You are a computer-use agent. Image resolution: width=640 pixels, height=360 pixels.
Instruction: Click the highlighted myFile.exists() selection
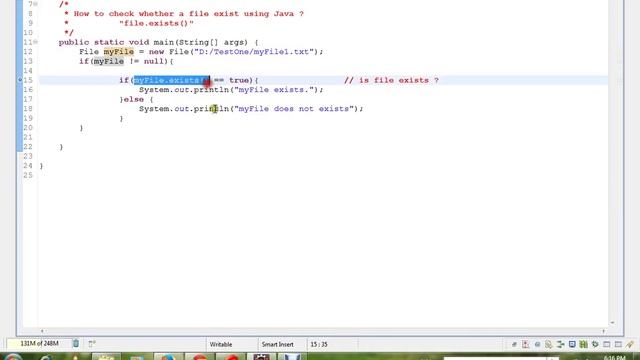(172, 80)
